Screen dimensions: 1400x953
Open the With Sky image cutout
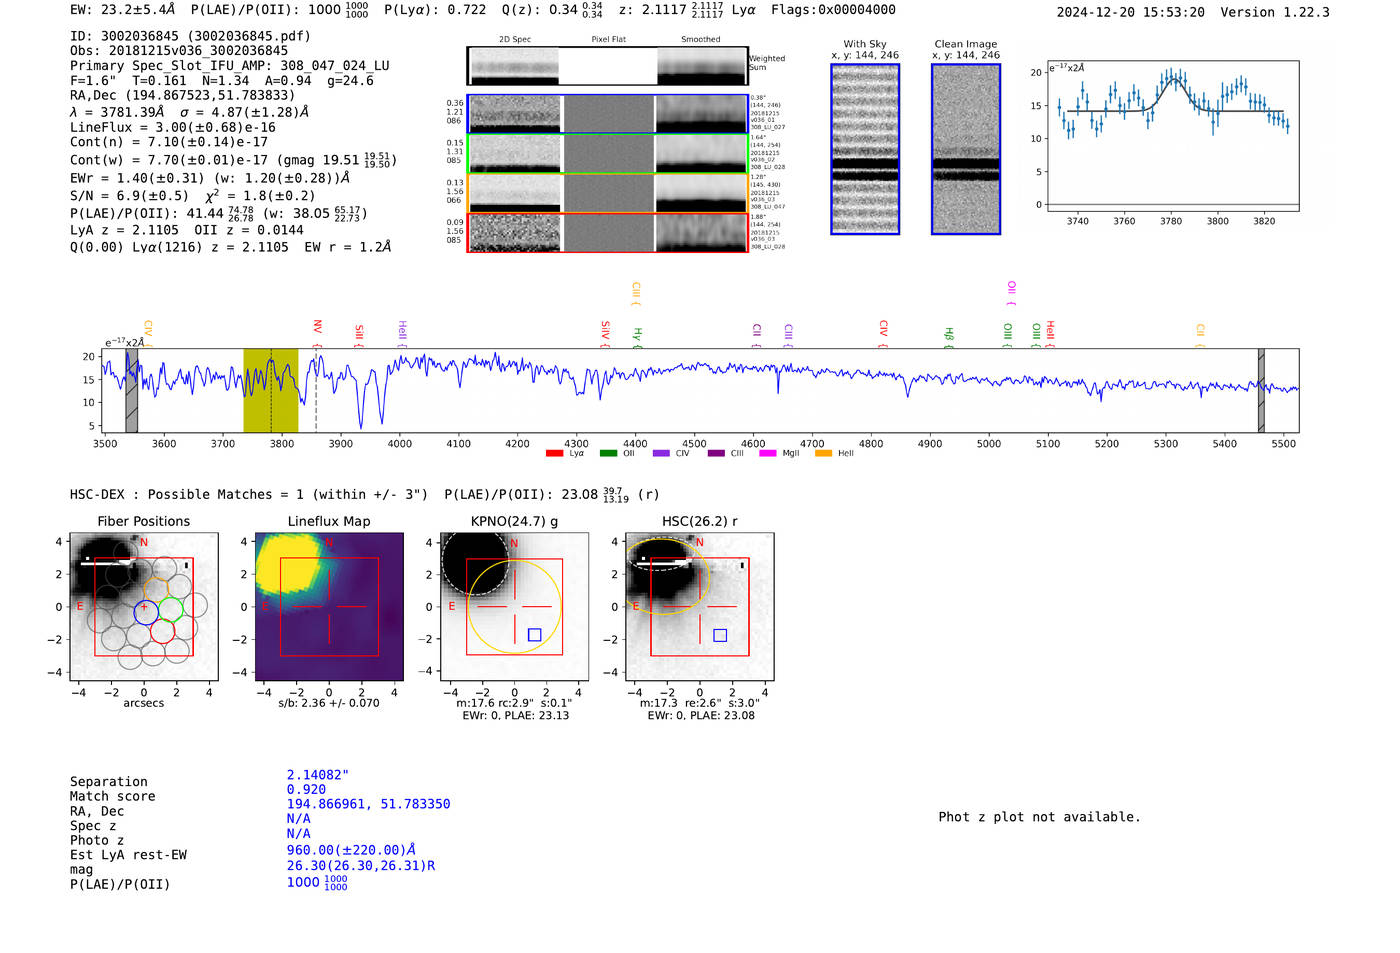865,149
